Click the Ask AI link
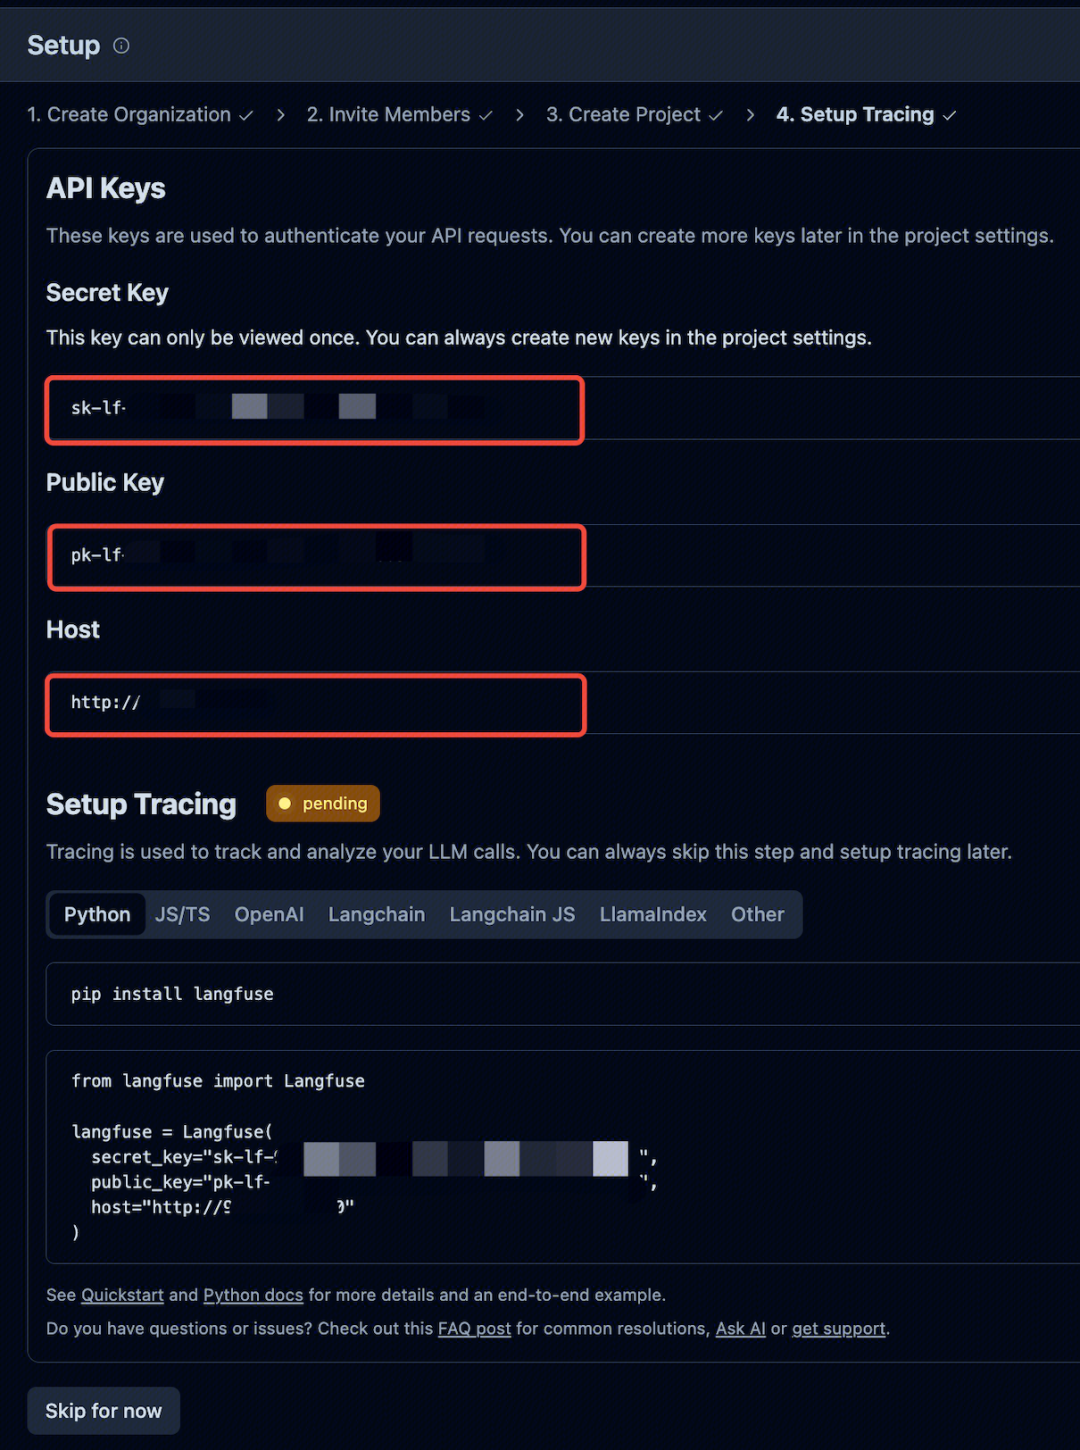This screenshot has height=1450, width=1080. (740, 1328)
